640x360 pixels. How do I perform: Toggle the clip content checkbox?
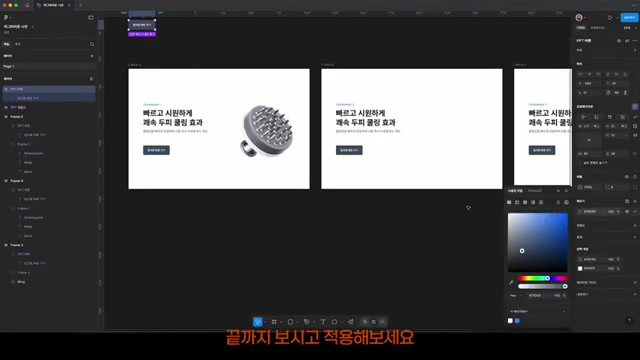tap(580, 162)
